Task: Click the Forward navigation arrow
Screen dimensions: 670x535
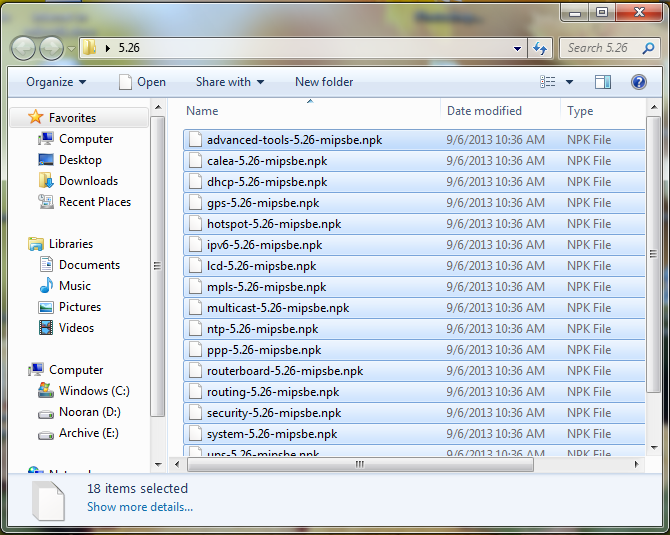Action: pyautogui.click(x=51, y=48)
